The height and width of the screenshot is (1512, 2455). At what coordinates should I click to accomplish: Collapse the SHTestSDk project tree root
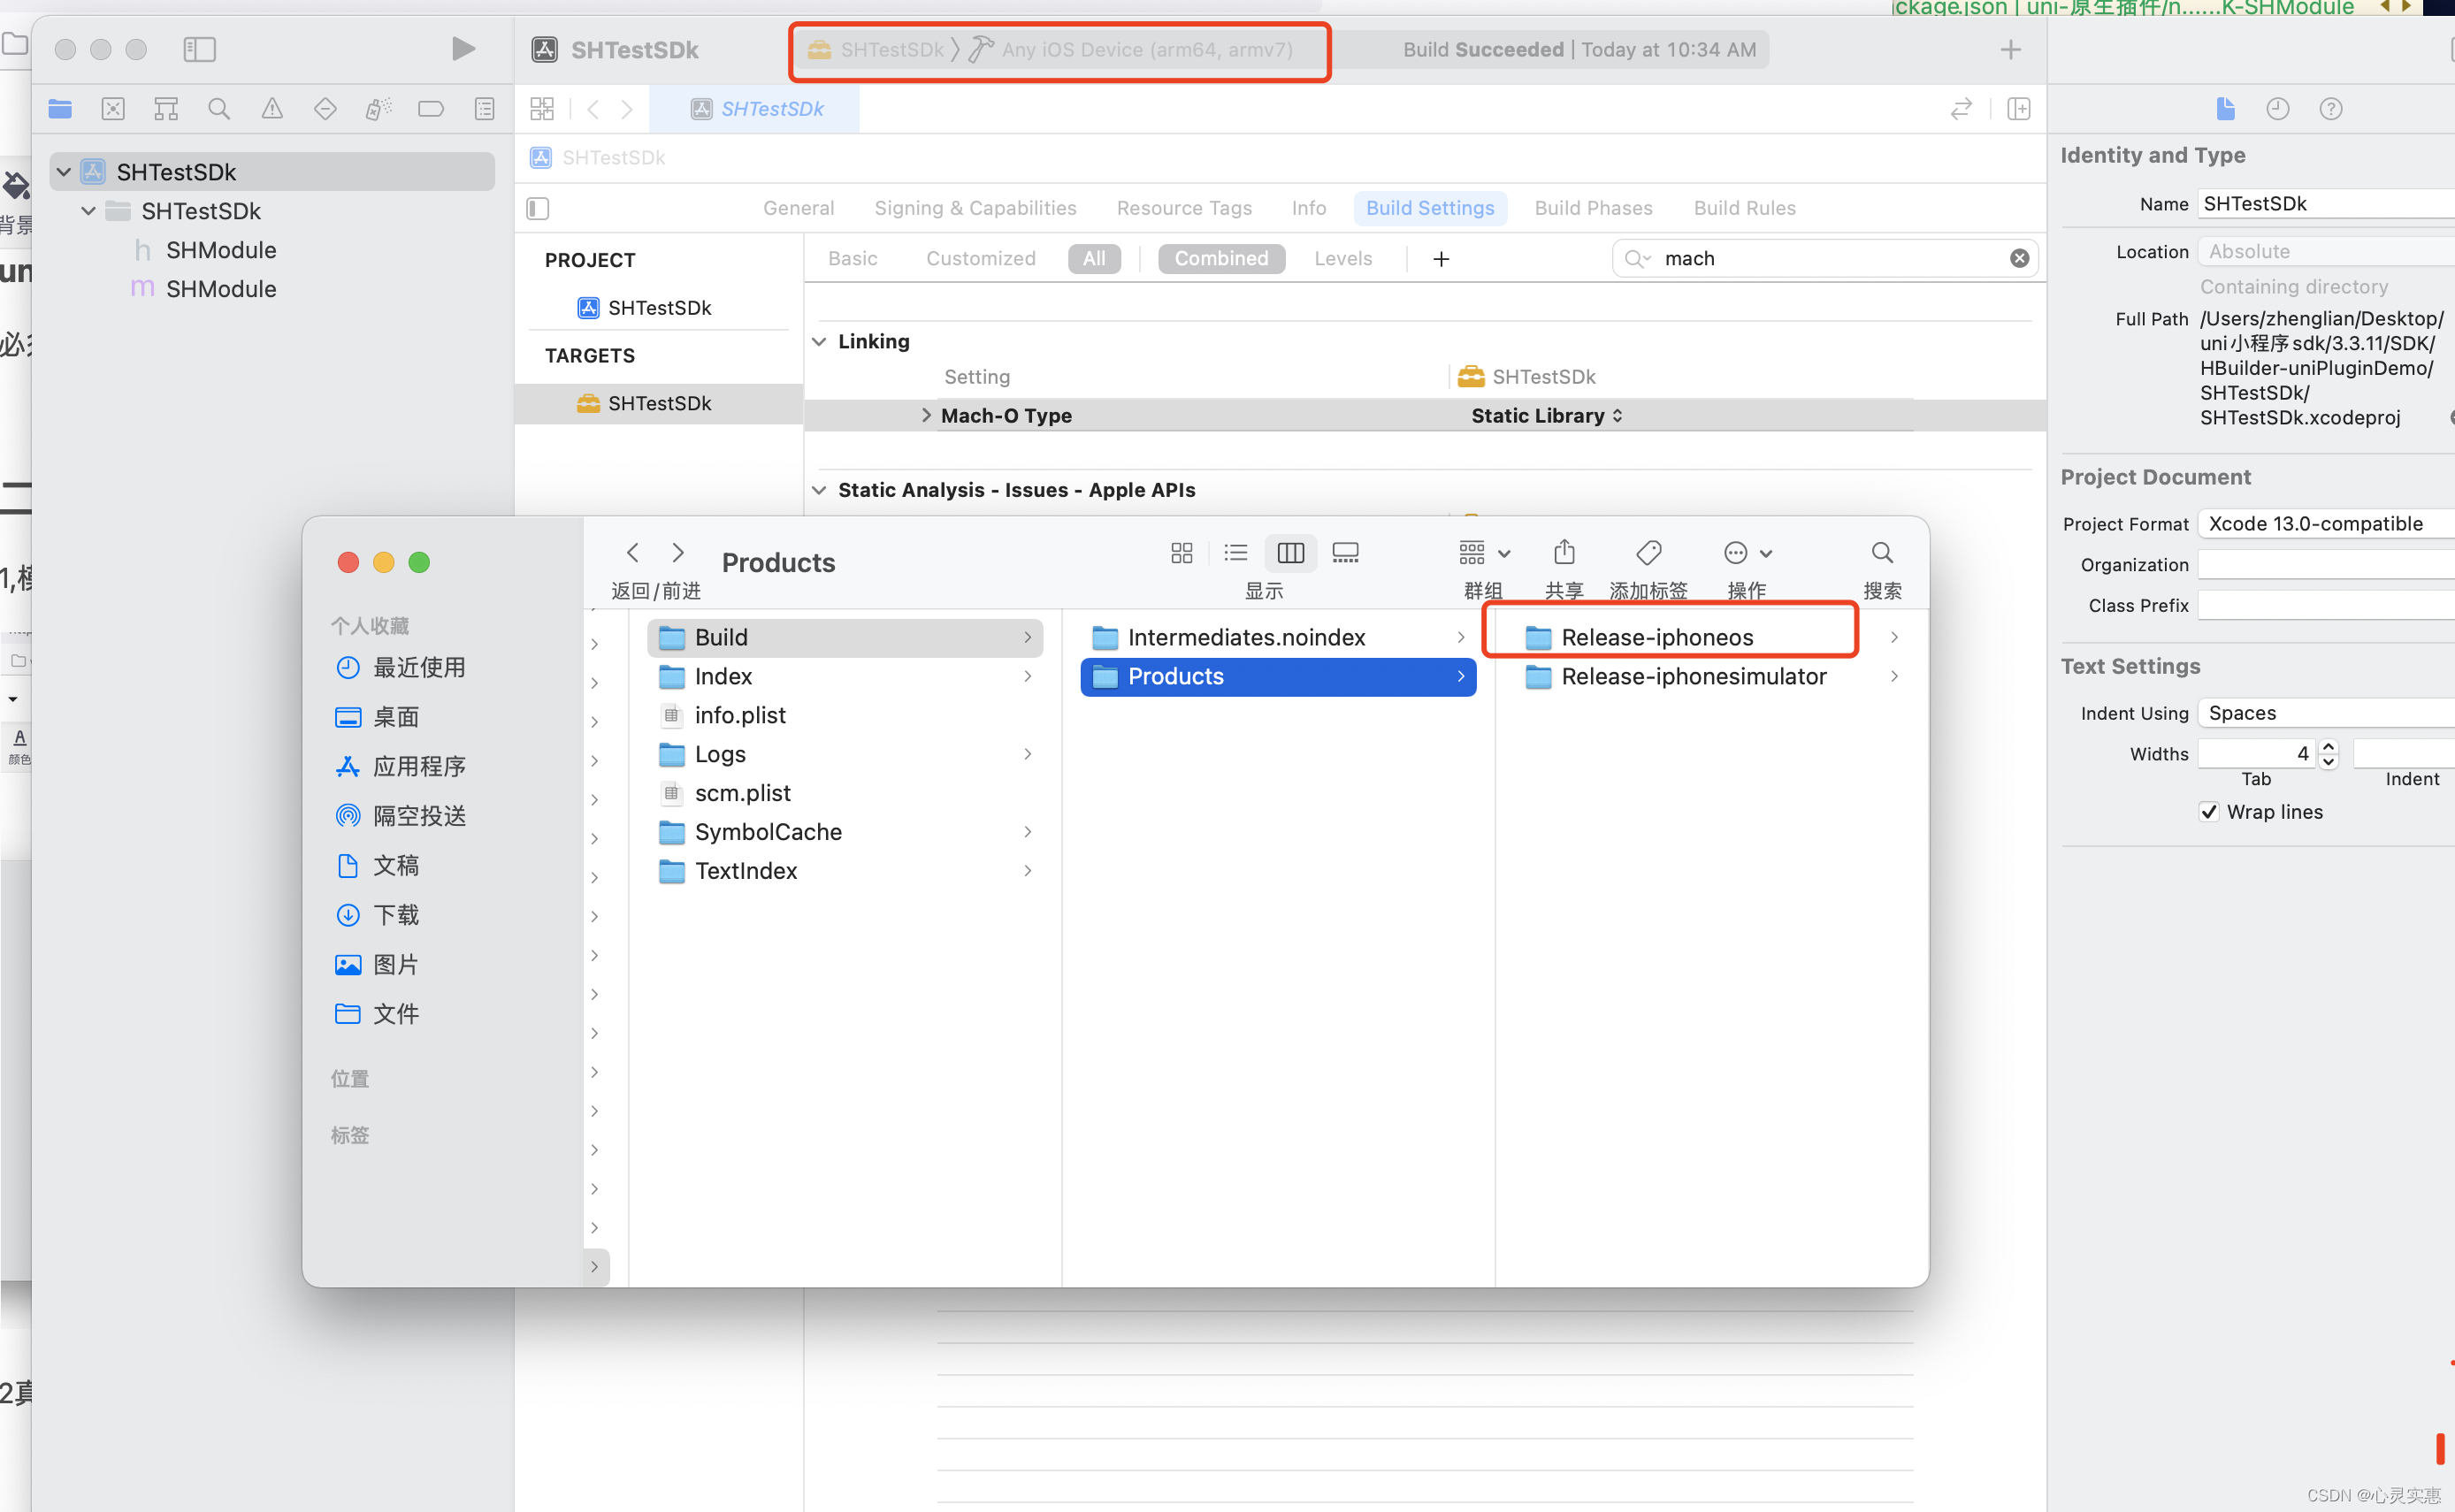click(64, 172)
